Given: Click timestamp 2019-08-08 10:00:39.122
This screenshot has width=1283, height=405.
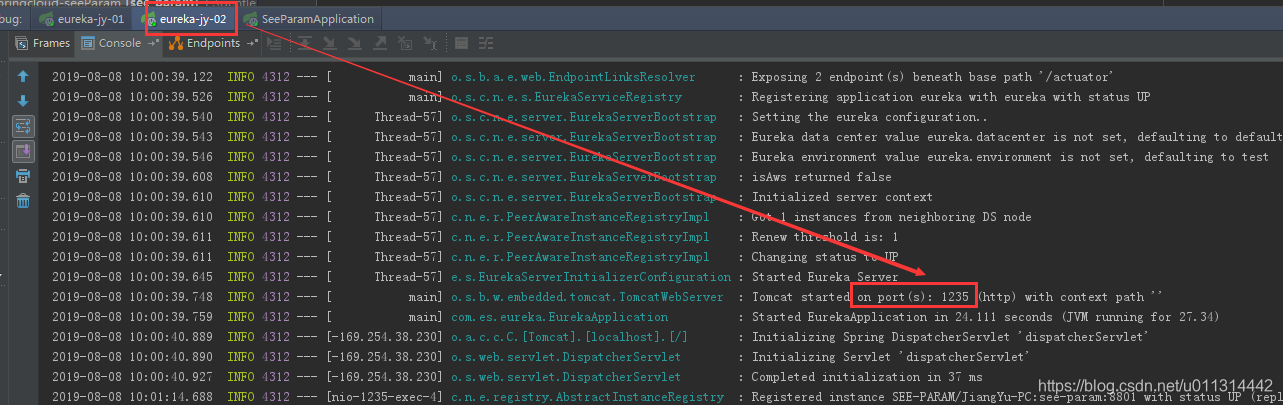Looking at the screenshot, I should 132,77.
